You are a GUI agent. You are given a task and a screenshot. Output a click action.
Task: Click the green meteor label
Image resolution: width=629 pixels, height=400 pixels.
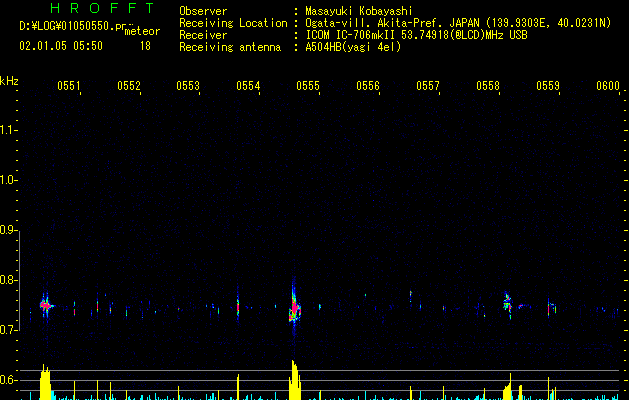click(142, 31)
